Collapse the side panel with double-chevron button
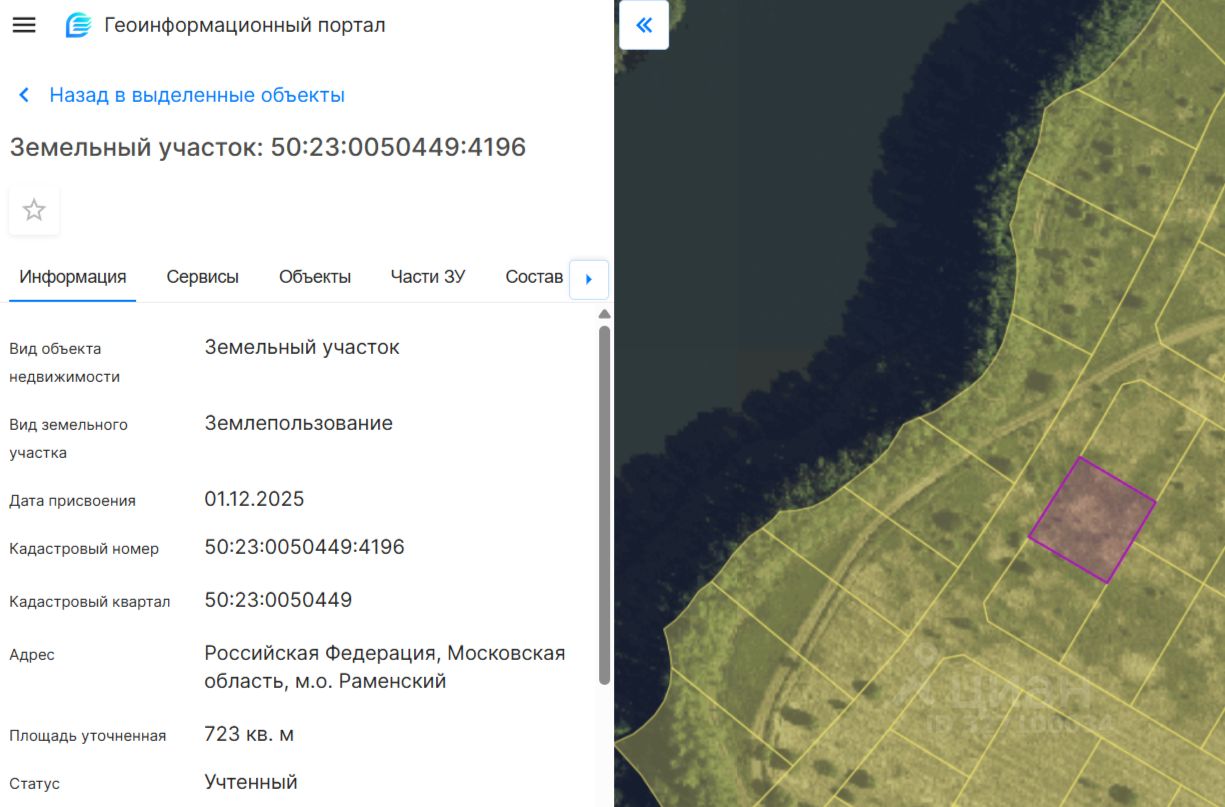This screenshot has width=1225, height=807. click(644, 25)
